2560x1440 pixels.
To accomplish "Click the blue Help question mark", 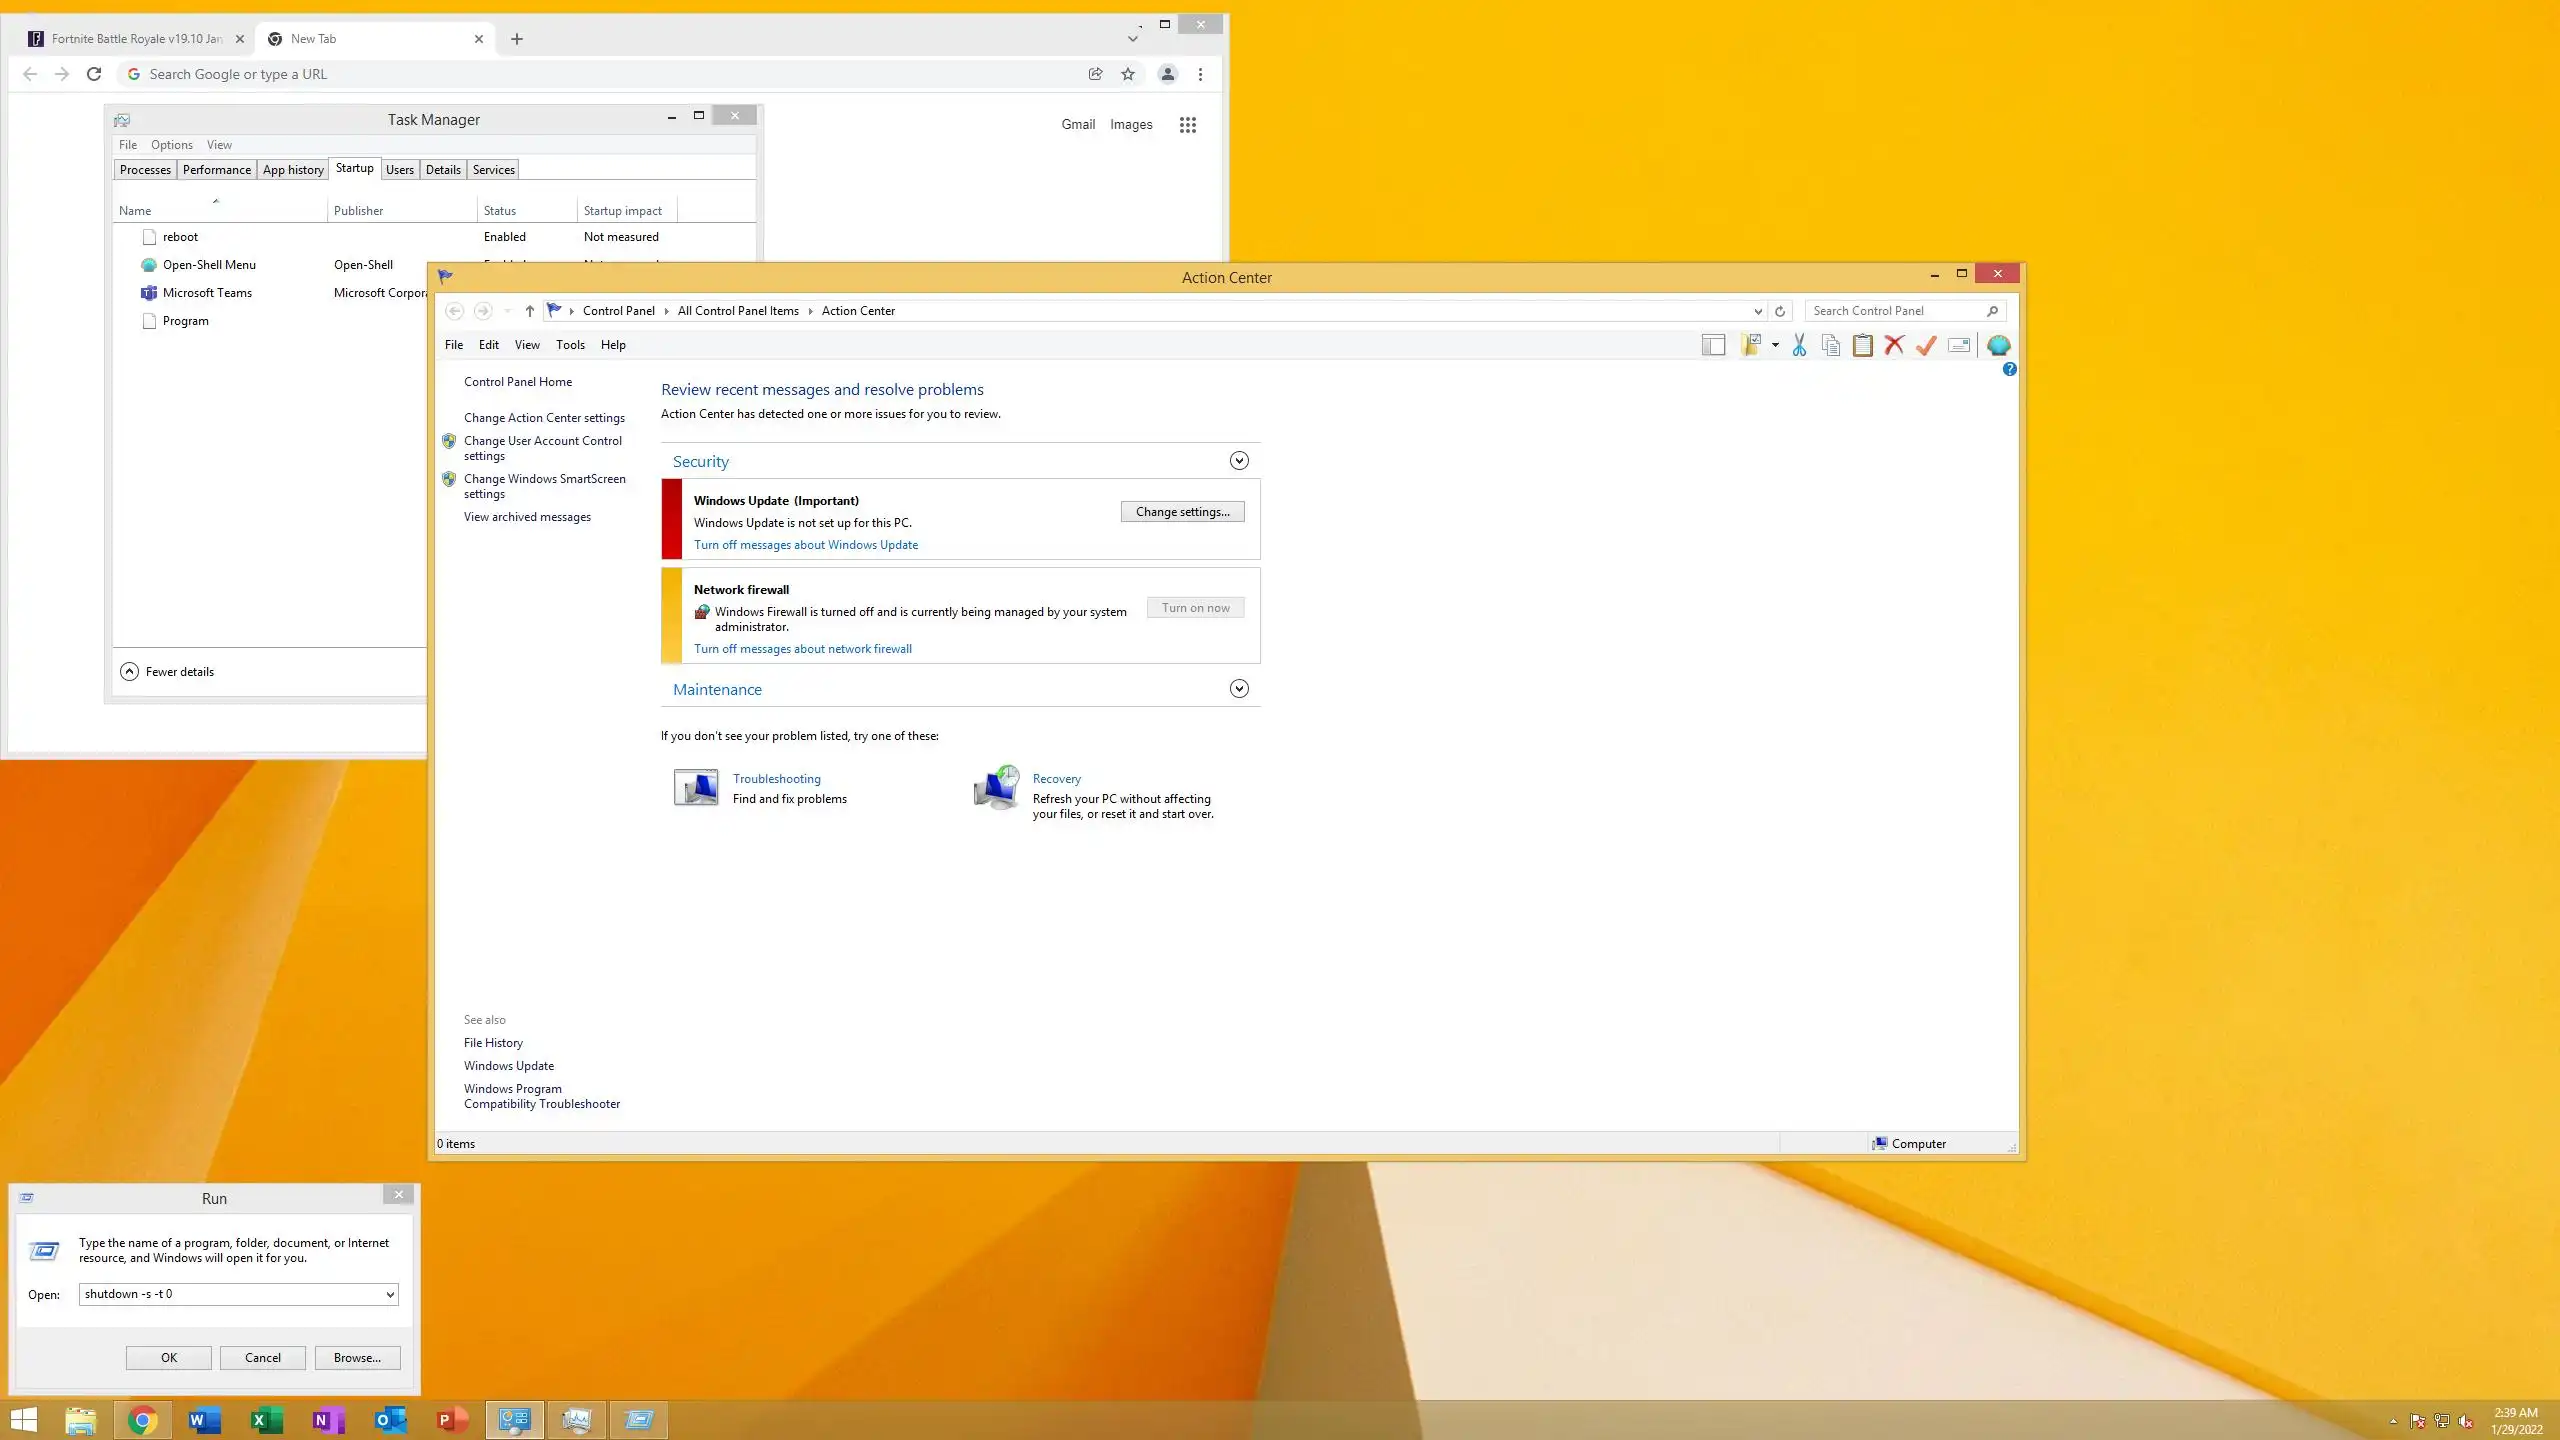I will 2009,370.
